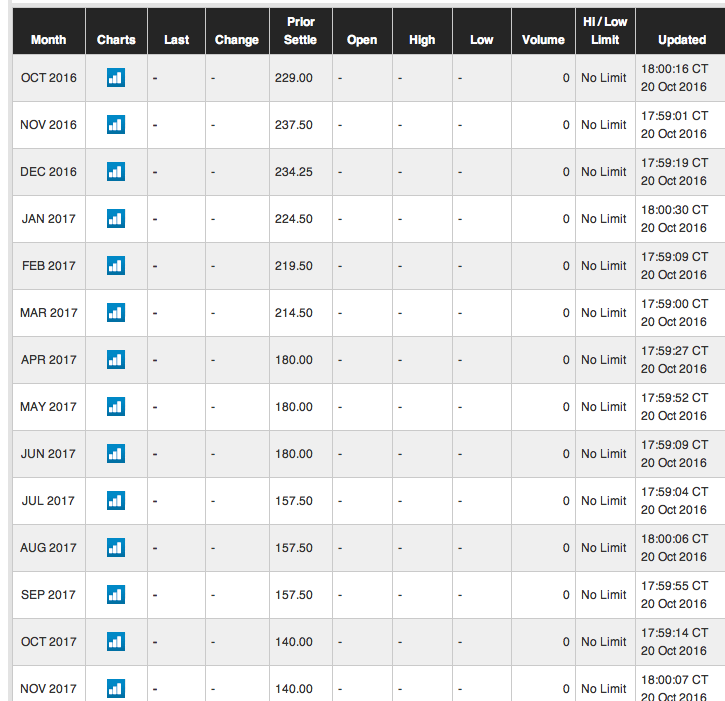Click the 229.00 prior settle value
The image size is (725, 701).
294,78
